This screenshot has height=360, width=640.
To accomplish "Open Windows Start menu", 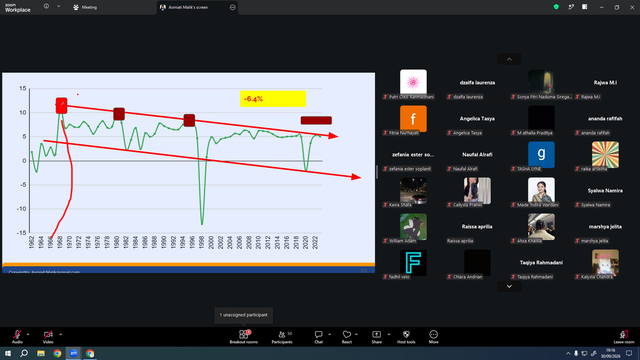I will coord(8,353).
